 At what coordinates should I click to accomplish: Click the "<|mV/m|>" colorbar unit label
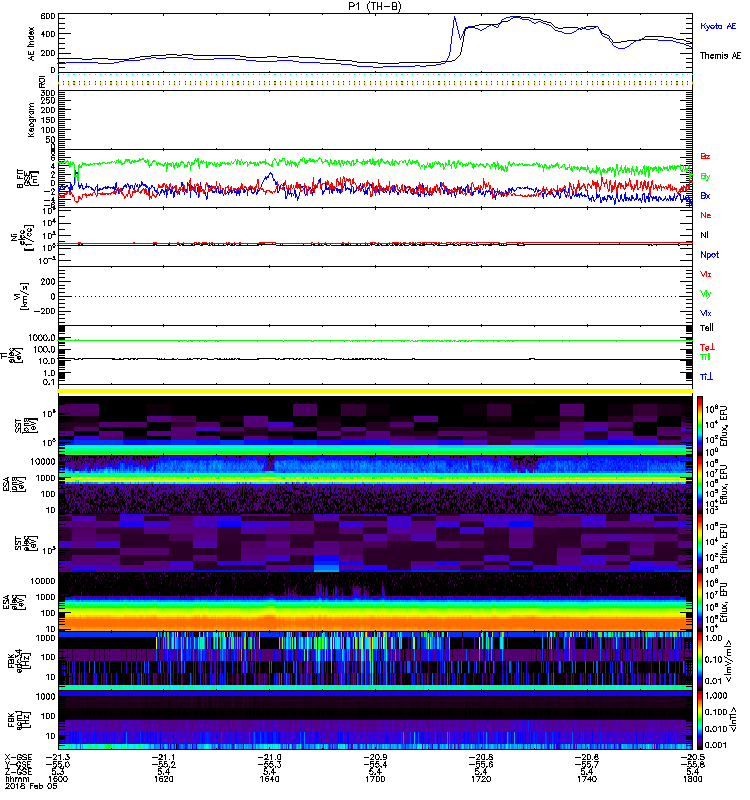click(730, 661)
